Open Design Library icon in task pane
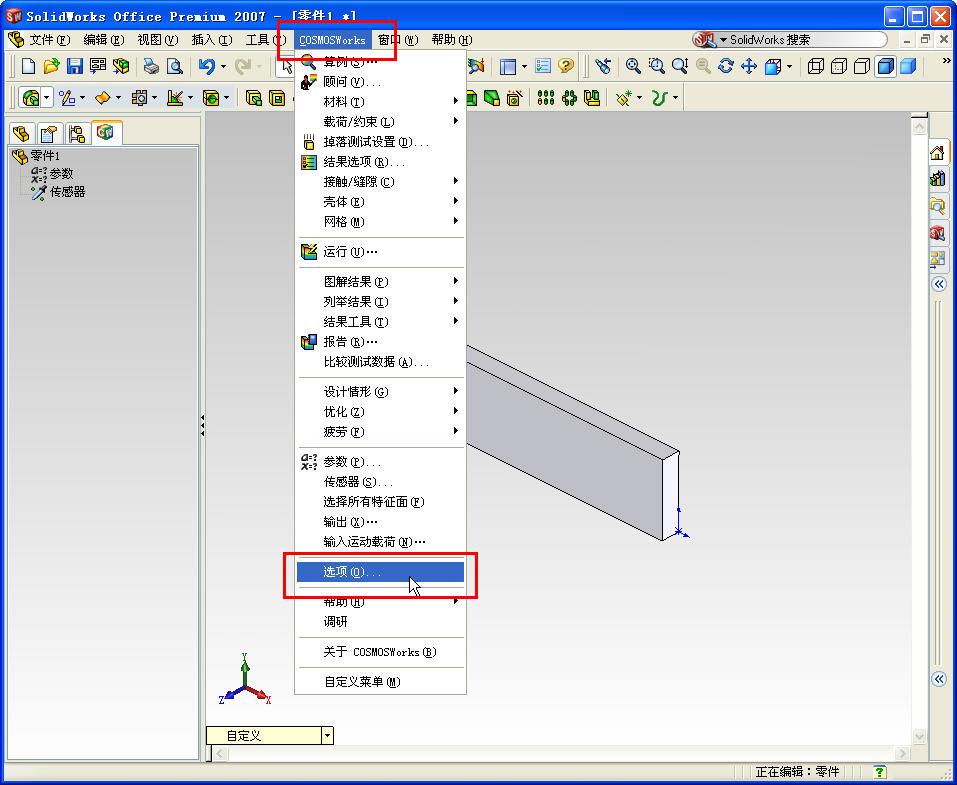 point(937,179)
